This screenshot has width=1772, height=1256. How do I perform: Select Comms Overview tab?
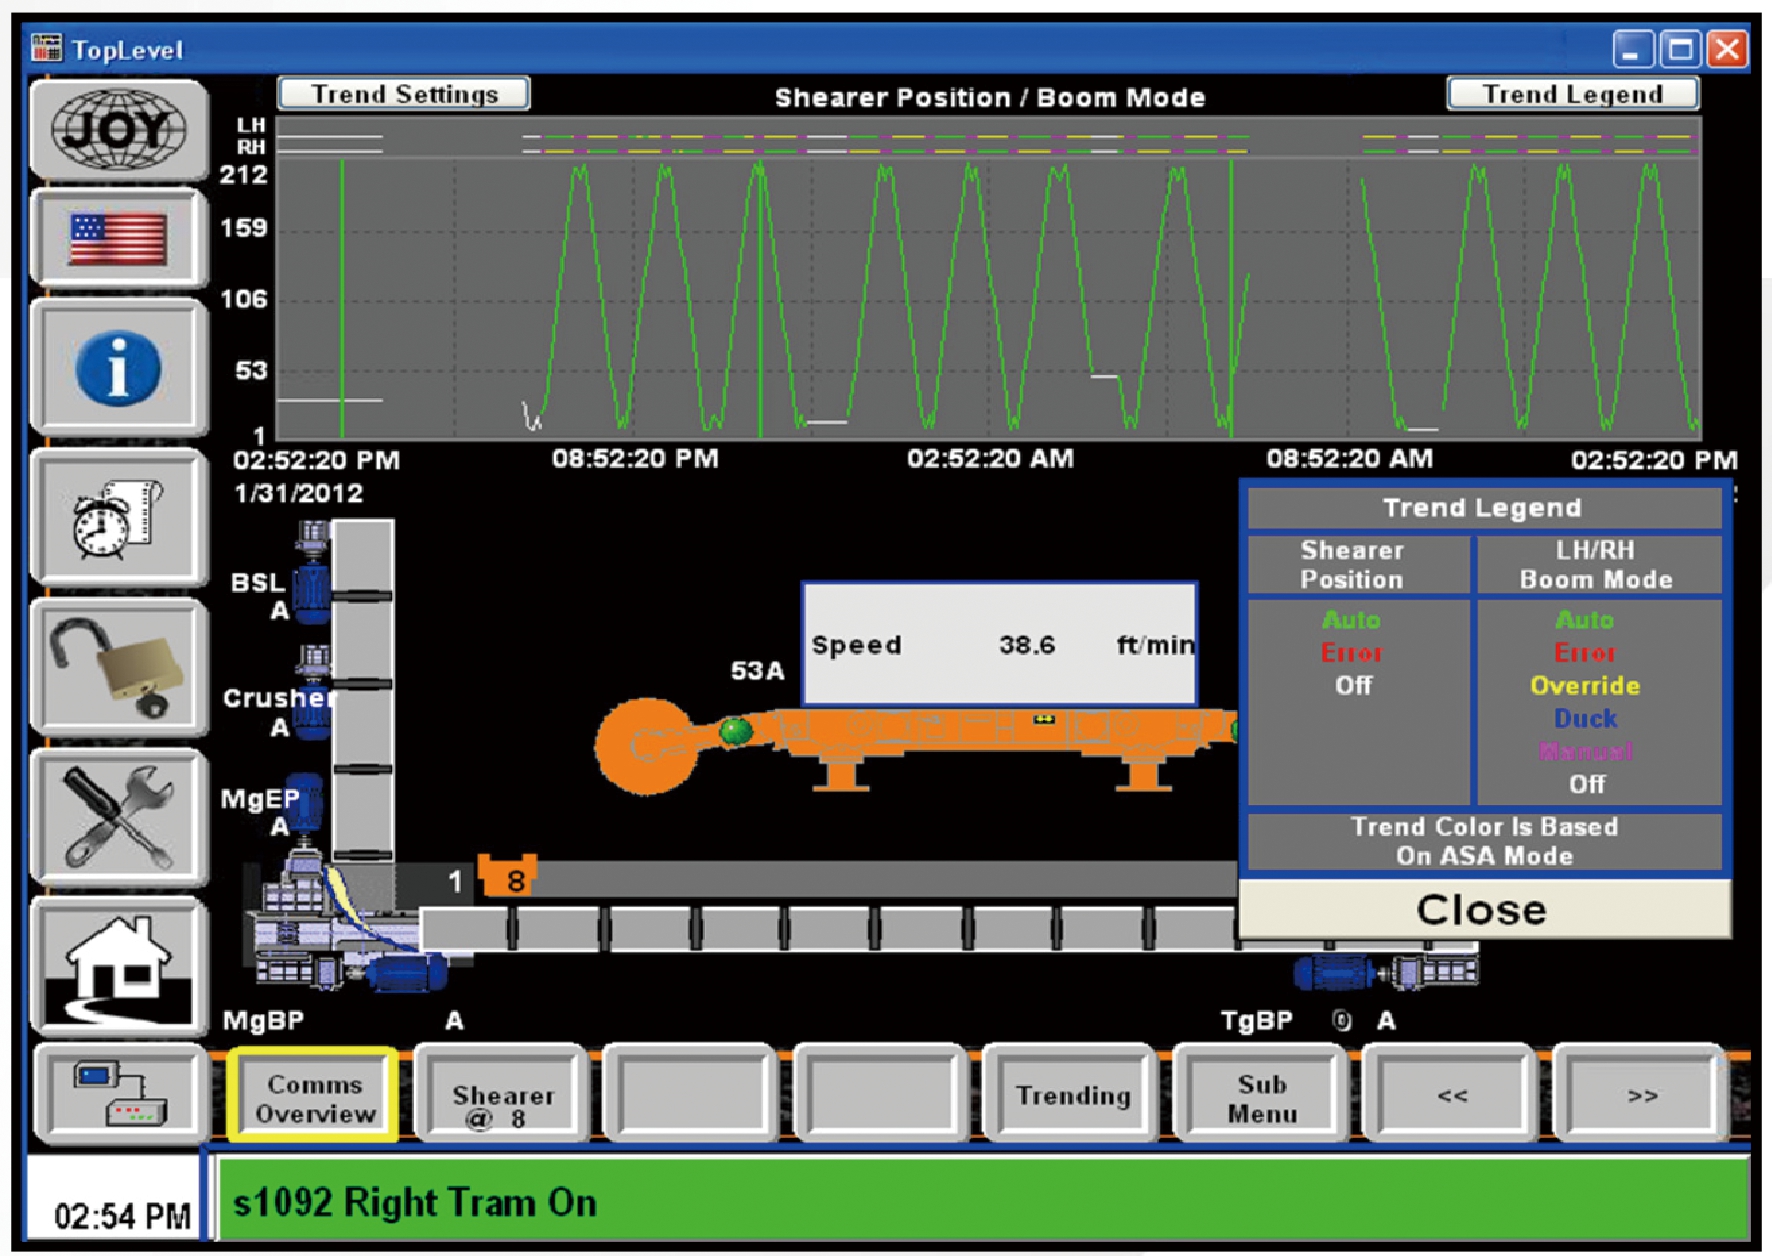point(314,1097)
